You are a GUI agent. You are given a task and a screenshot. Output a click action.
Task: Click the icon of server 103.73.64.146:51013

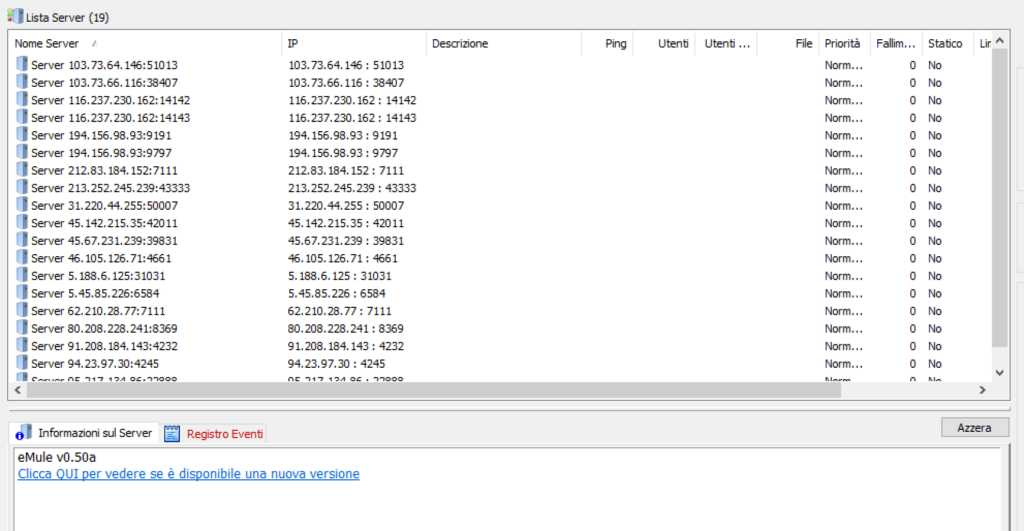coord(22,65)
